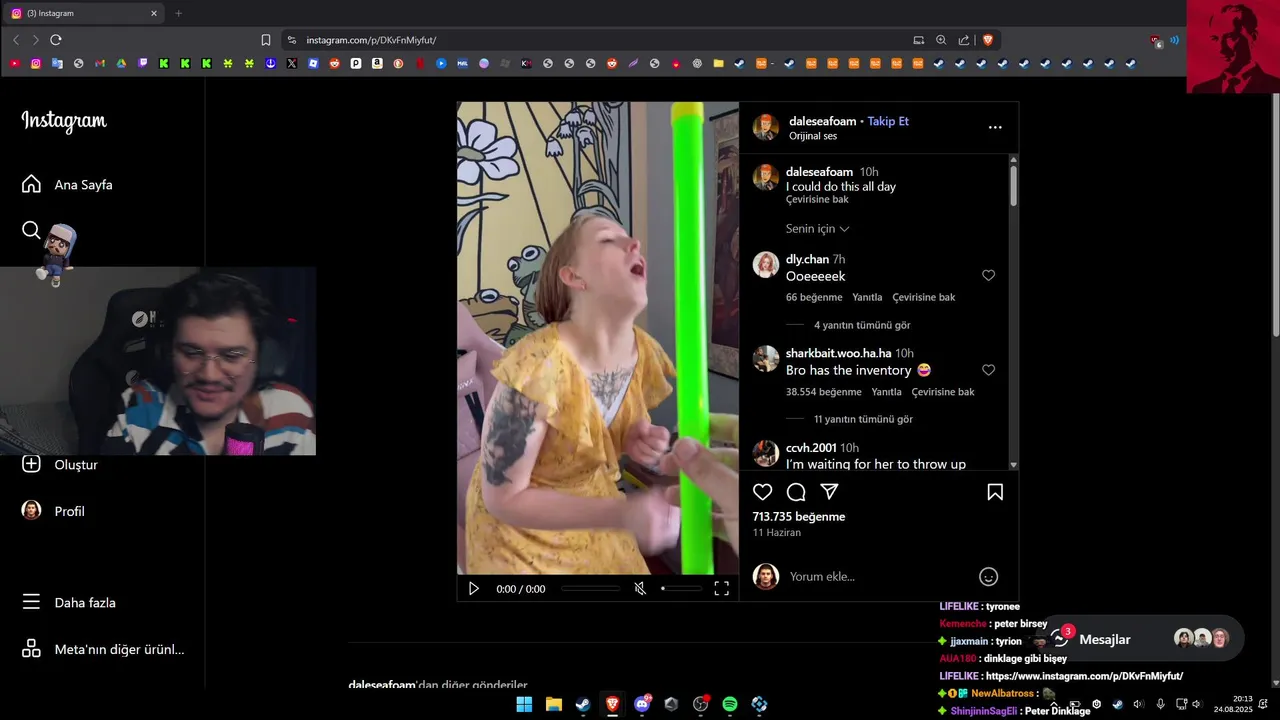1280x720 pixels.
Task: Like sharkbait.woo.ha.ha's comment
Action: pos(988,370)
